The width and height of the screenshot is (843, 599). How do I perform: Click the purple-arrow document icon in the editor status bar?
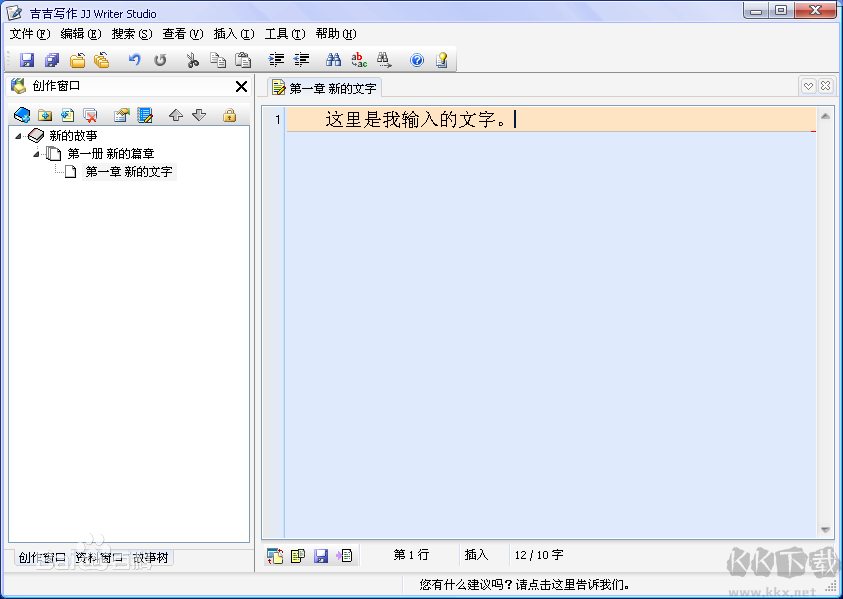point(344,555)
